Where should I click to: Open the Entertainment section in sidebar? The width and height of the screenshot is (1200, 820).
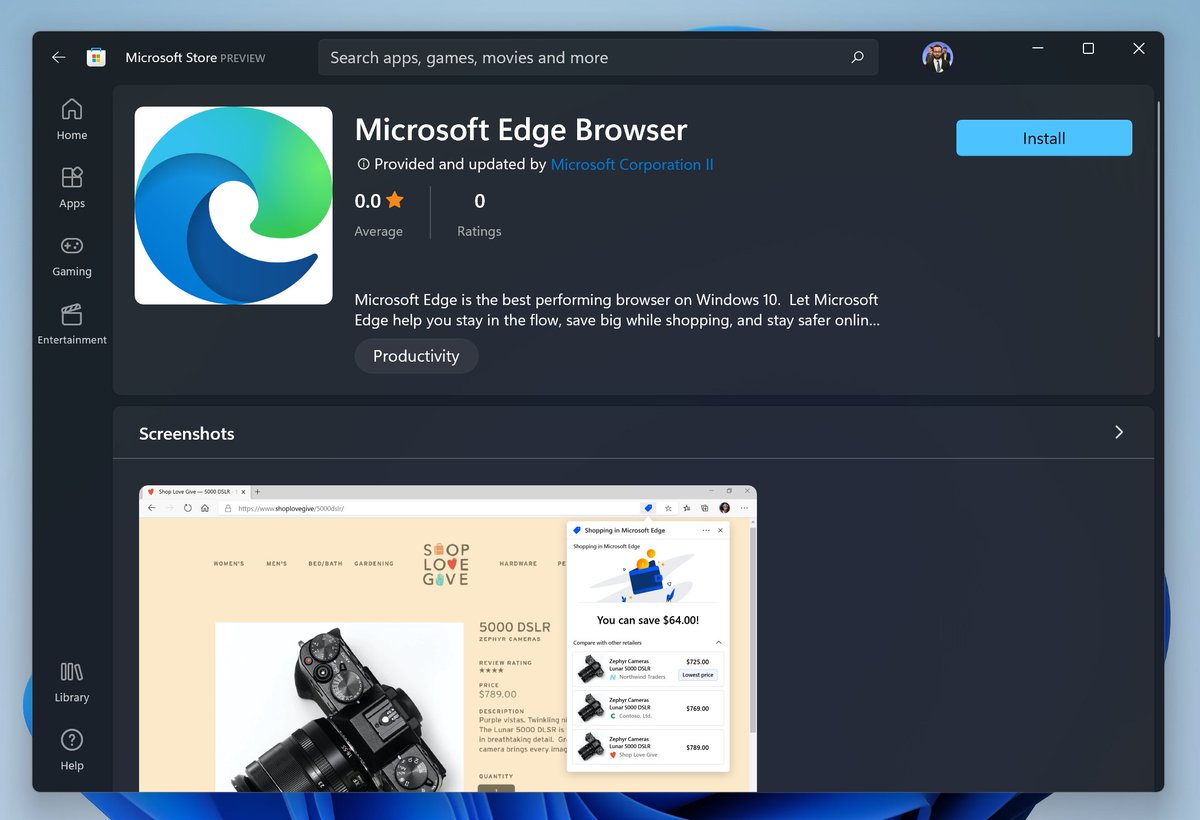[x=72, y=324]
